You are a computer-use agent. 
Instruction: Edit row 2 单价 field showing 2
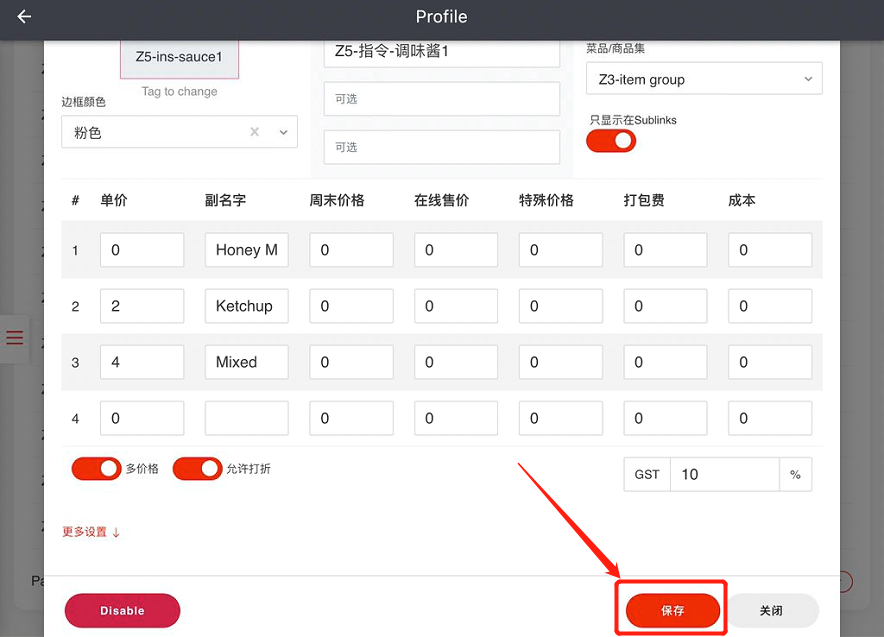click(142, 306)
